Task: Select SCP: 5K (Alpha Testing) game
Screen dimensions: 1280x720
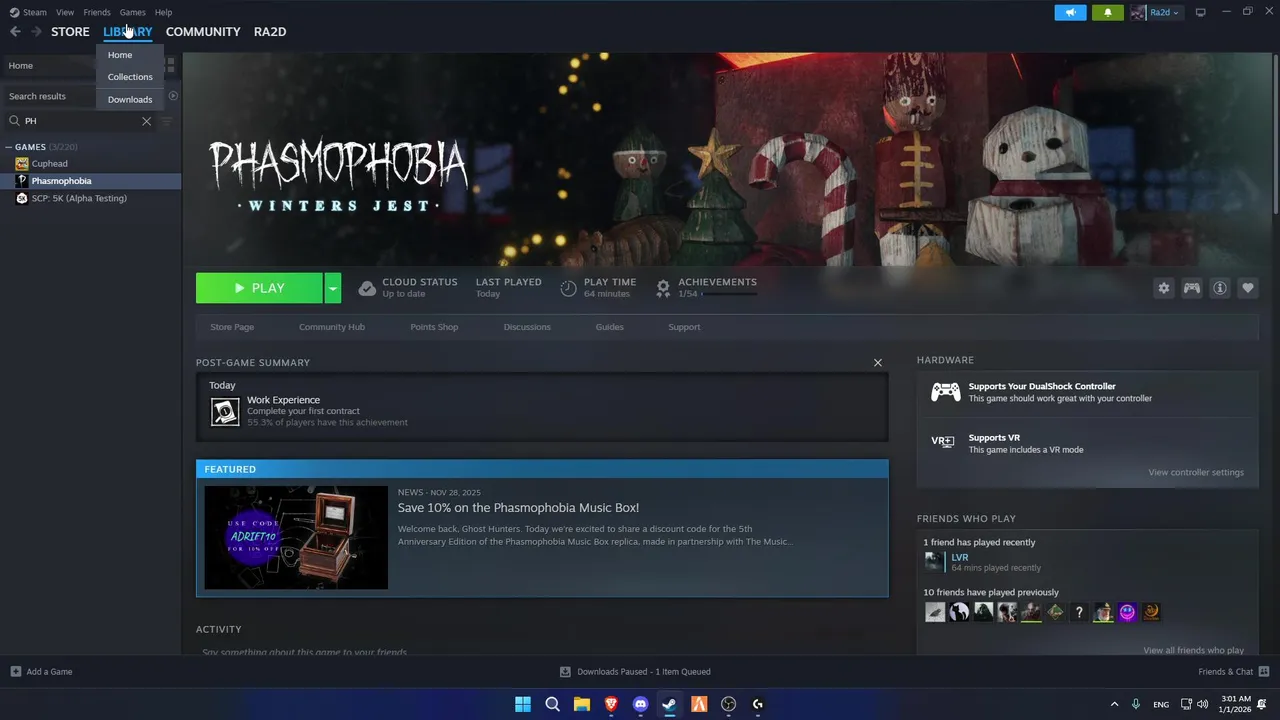Action: pyautogui.click(x=79, y=198)
